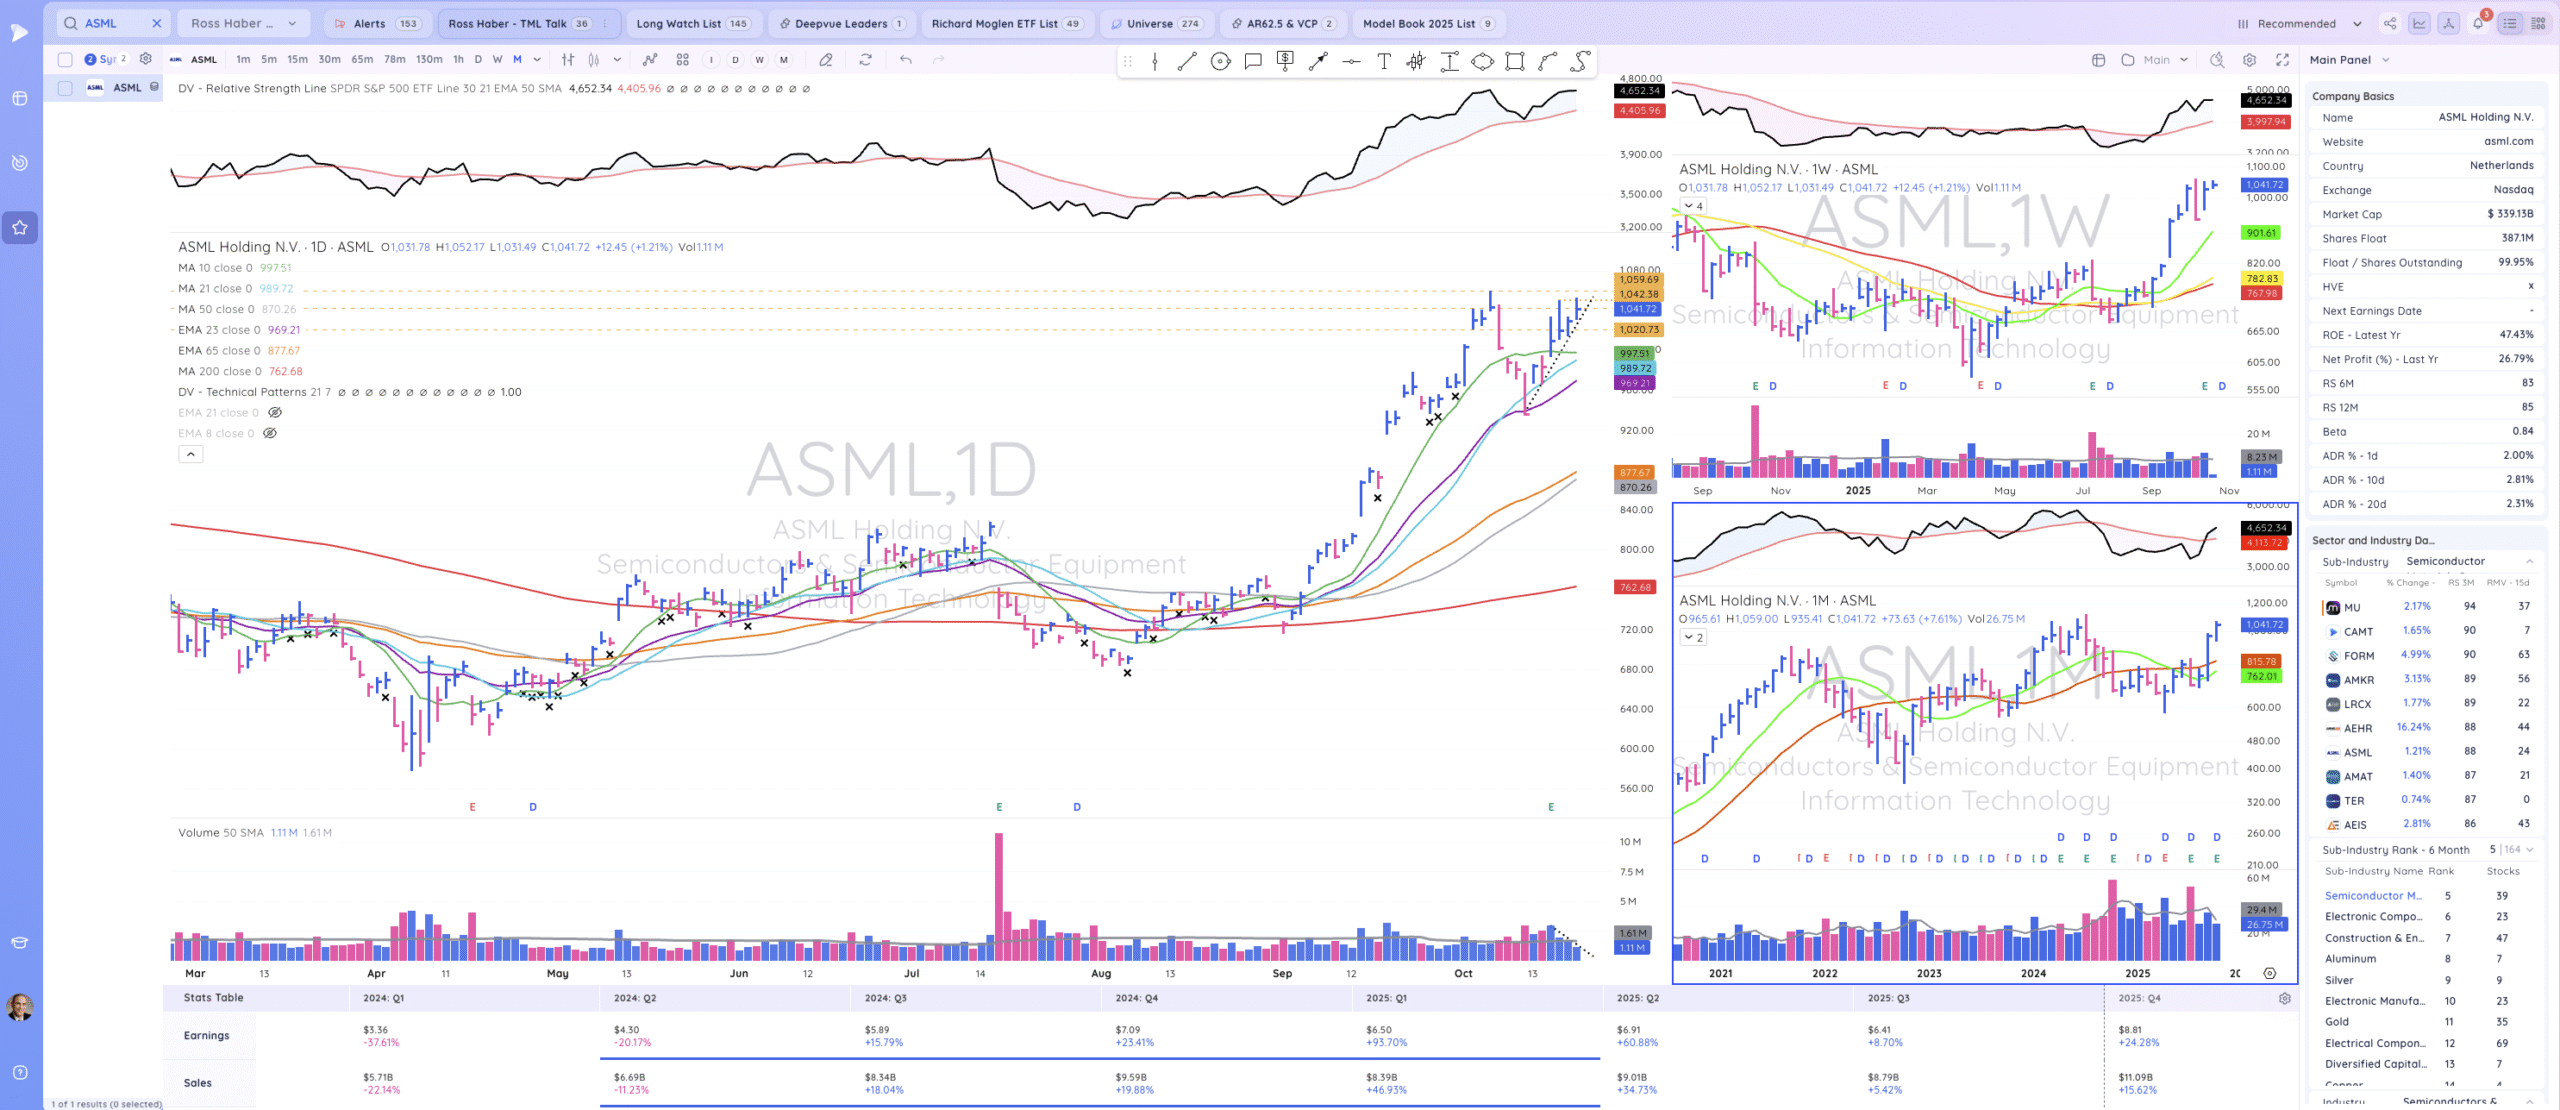Select the vertical line drawing tool
2560x1110 pixels.
click(1155, 62)
